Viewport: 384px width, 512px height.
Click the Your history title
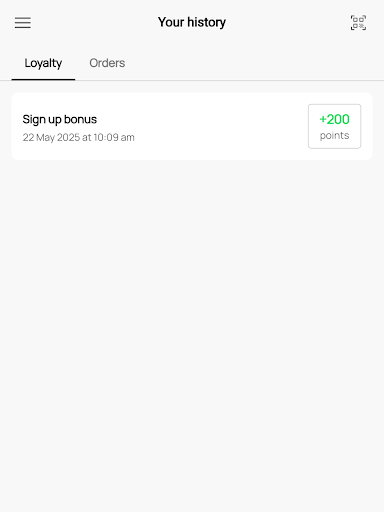tap(192, 22)
